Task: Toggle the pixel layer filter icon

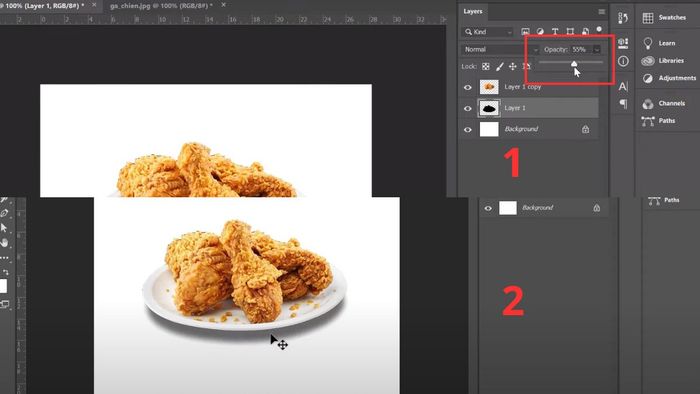Action: [525, 32]
